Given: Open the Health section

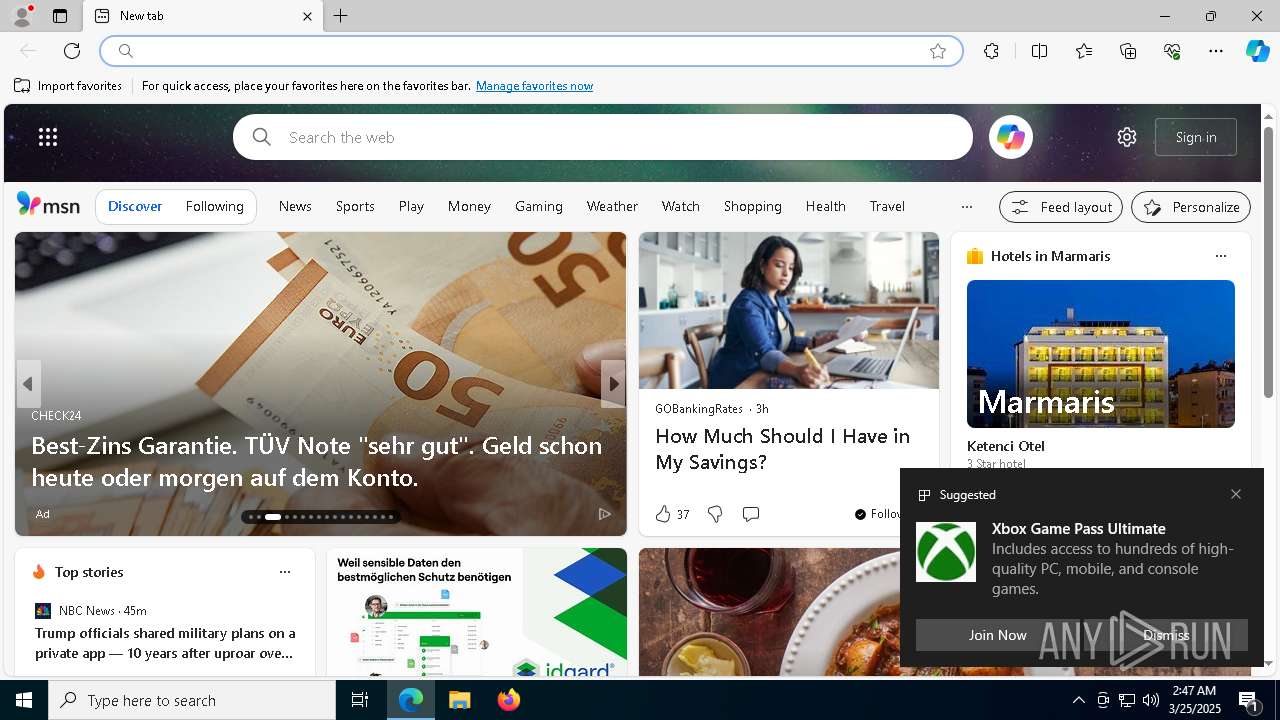Looking at the screenshot, I should (826, 206).
